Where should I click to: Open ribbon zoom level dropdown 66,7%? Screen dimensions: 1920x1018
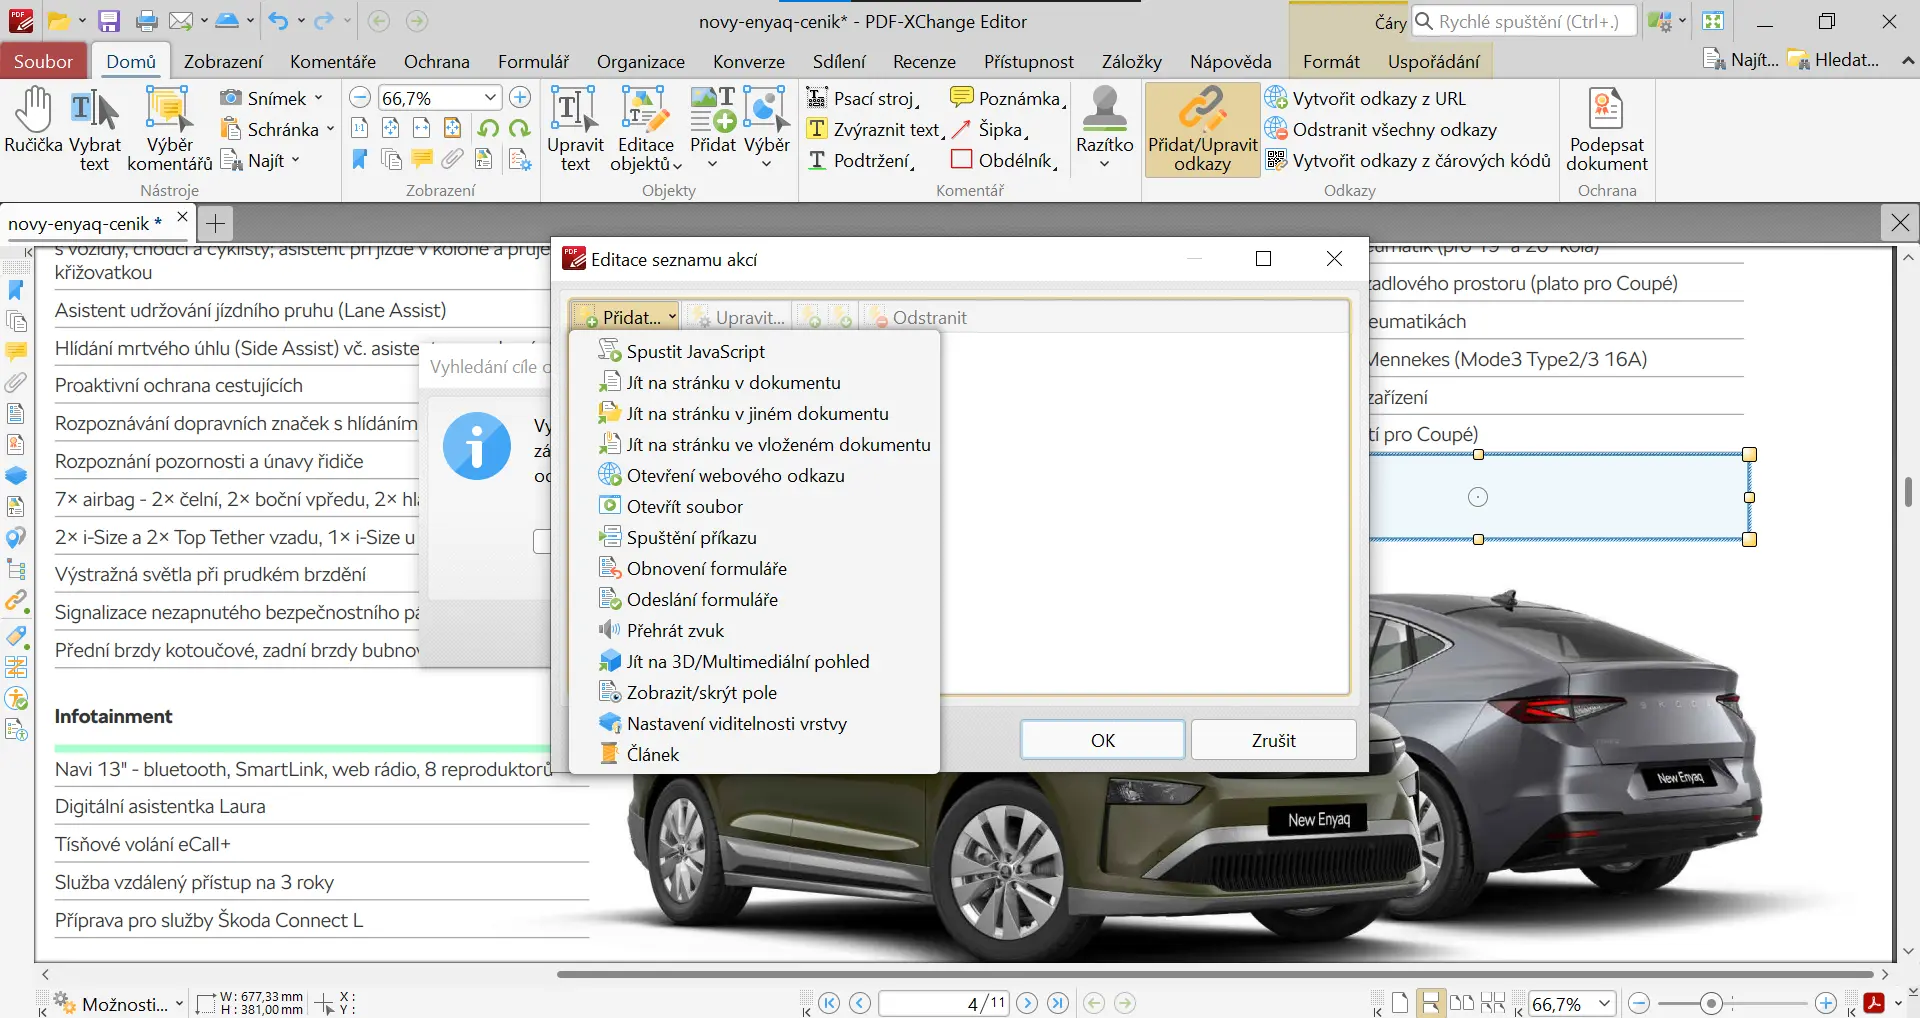(x=490, y=97)
